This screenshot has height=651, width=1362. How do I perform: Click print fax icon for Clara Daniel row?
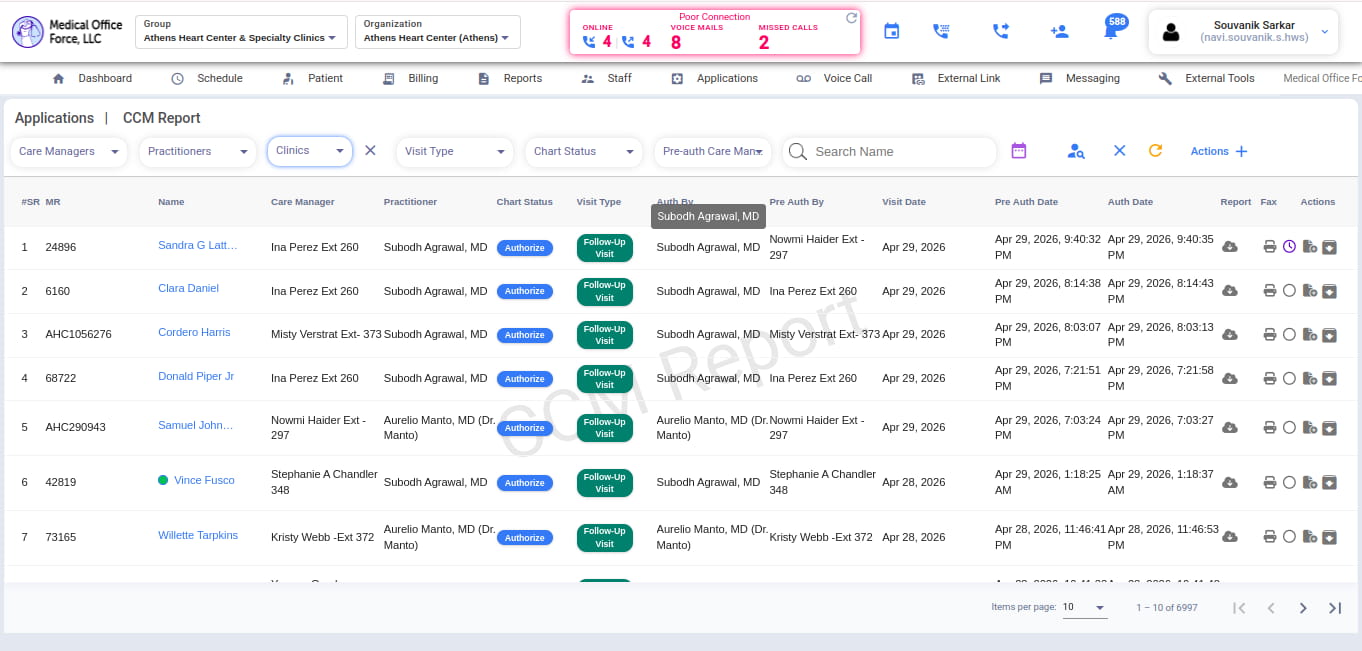click(1269, 291)
